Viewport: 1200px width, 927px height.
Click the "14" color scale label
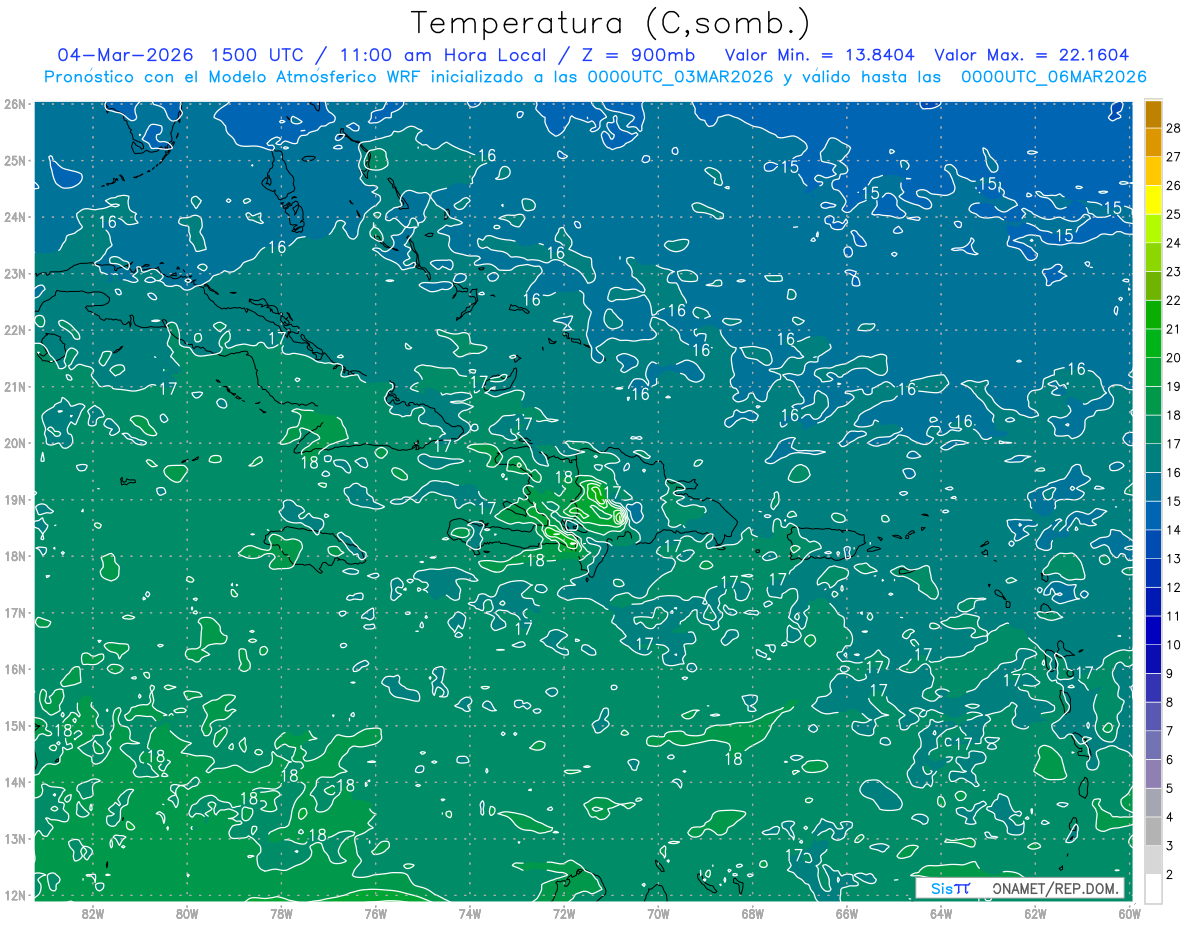(x=1174, y=529)
